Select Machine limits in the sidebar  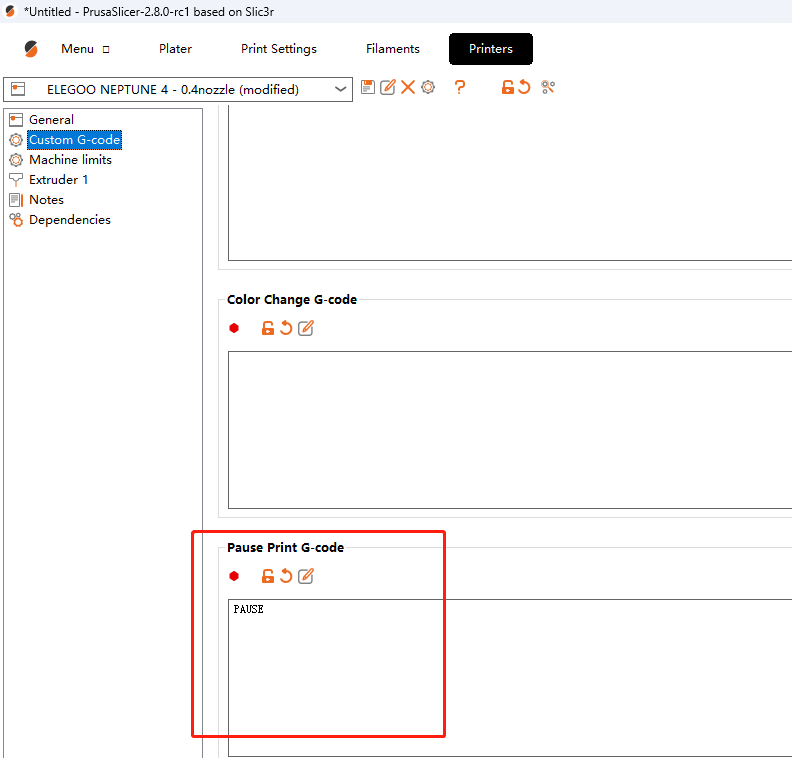pos(70,160)
